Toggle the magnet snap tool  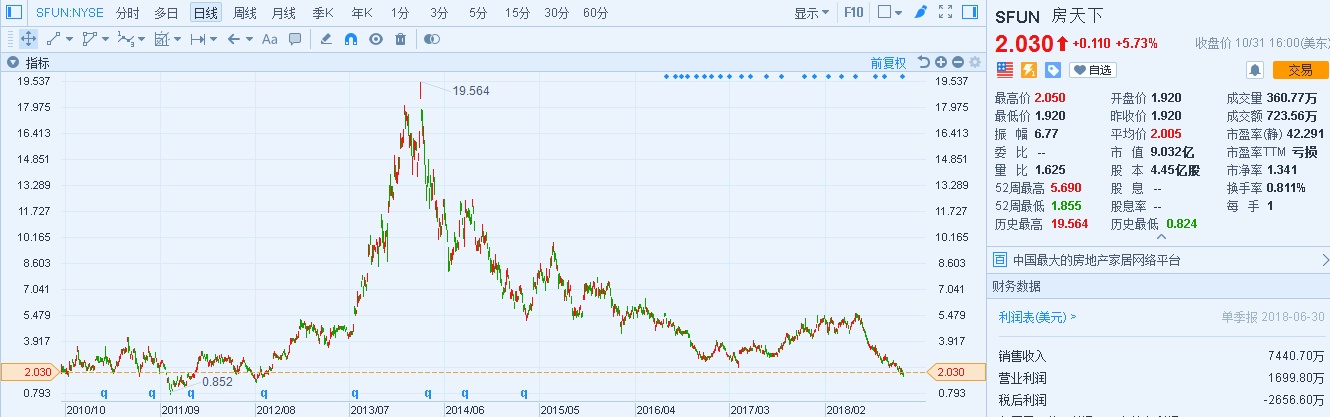coord(351,39)
